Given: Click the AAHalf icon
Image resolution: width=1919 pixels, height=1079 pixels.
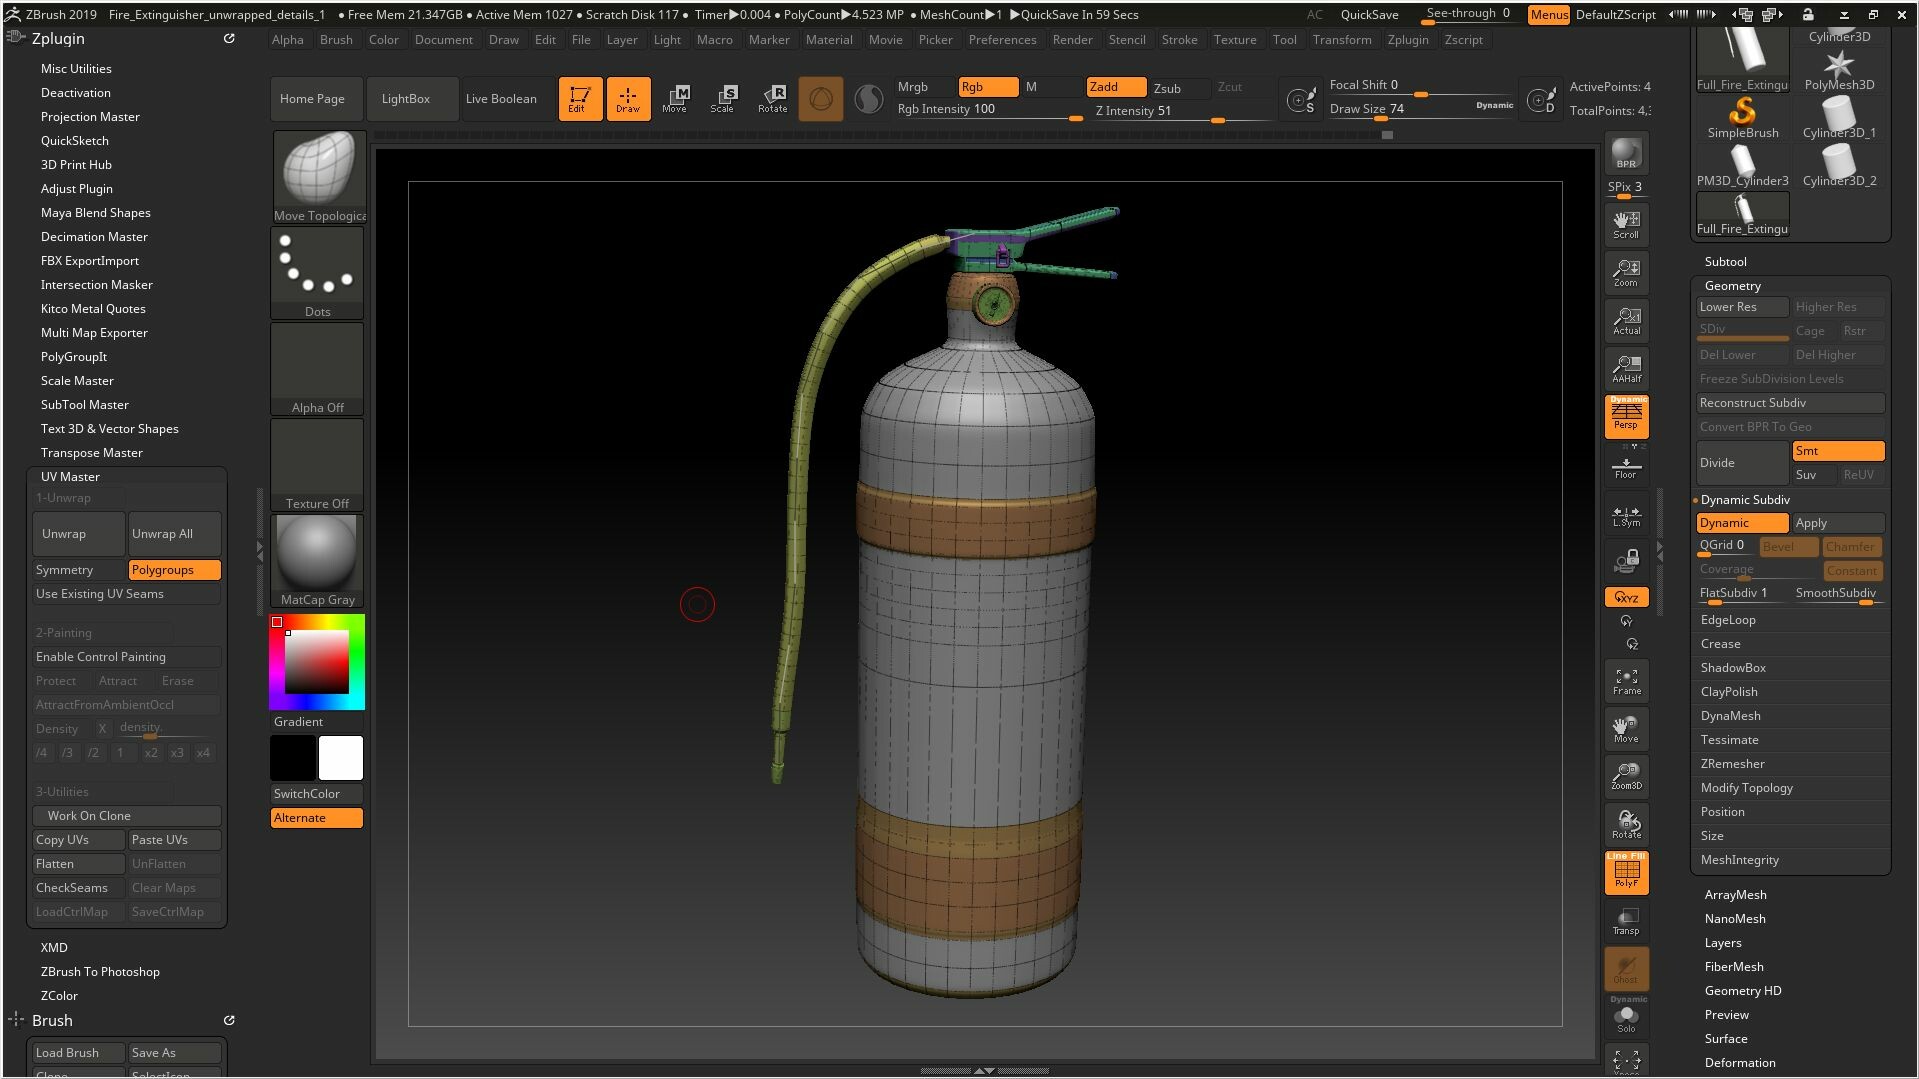Looking at the screenshot, I should (x=1626, y=368).
